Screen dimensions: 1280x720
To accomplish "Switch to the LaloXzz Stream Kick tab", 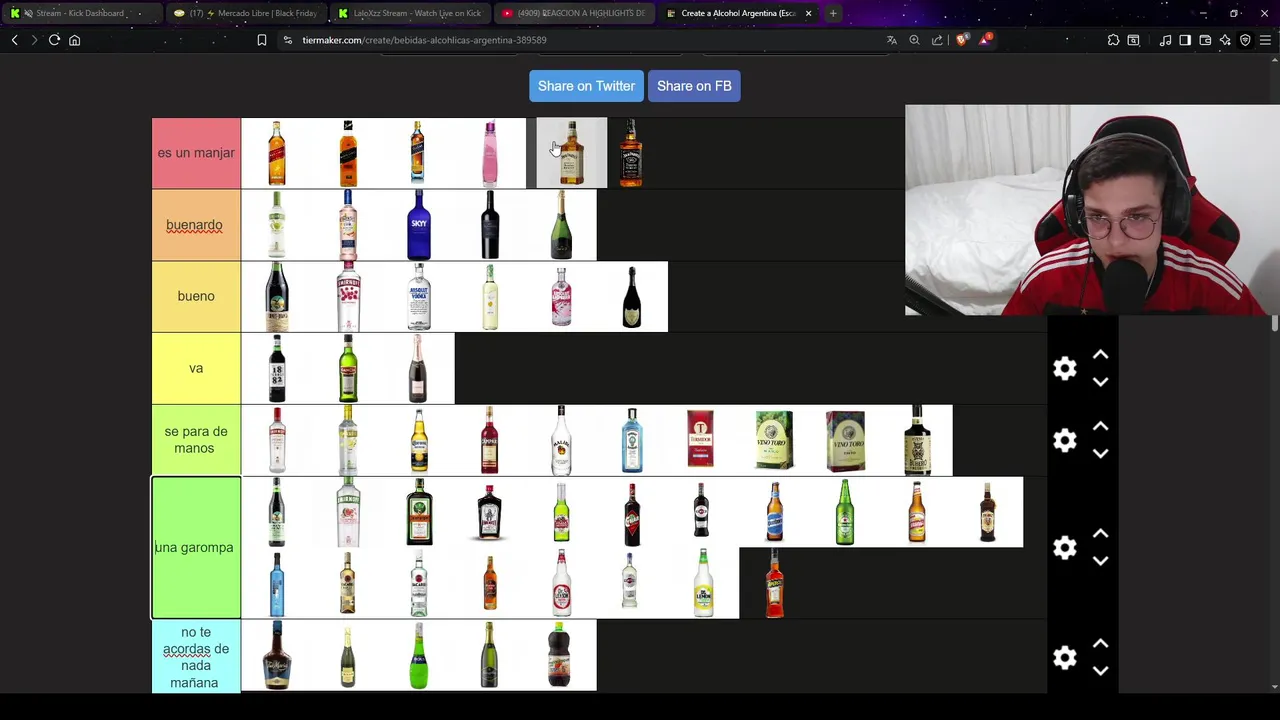I will [410, 13].
